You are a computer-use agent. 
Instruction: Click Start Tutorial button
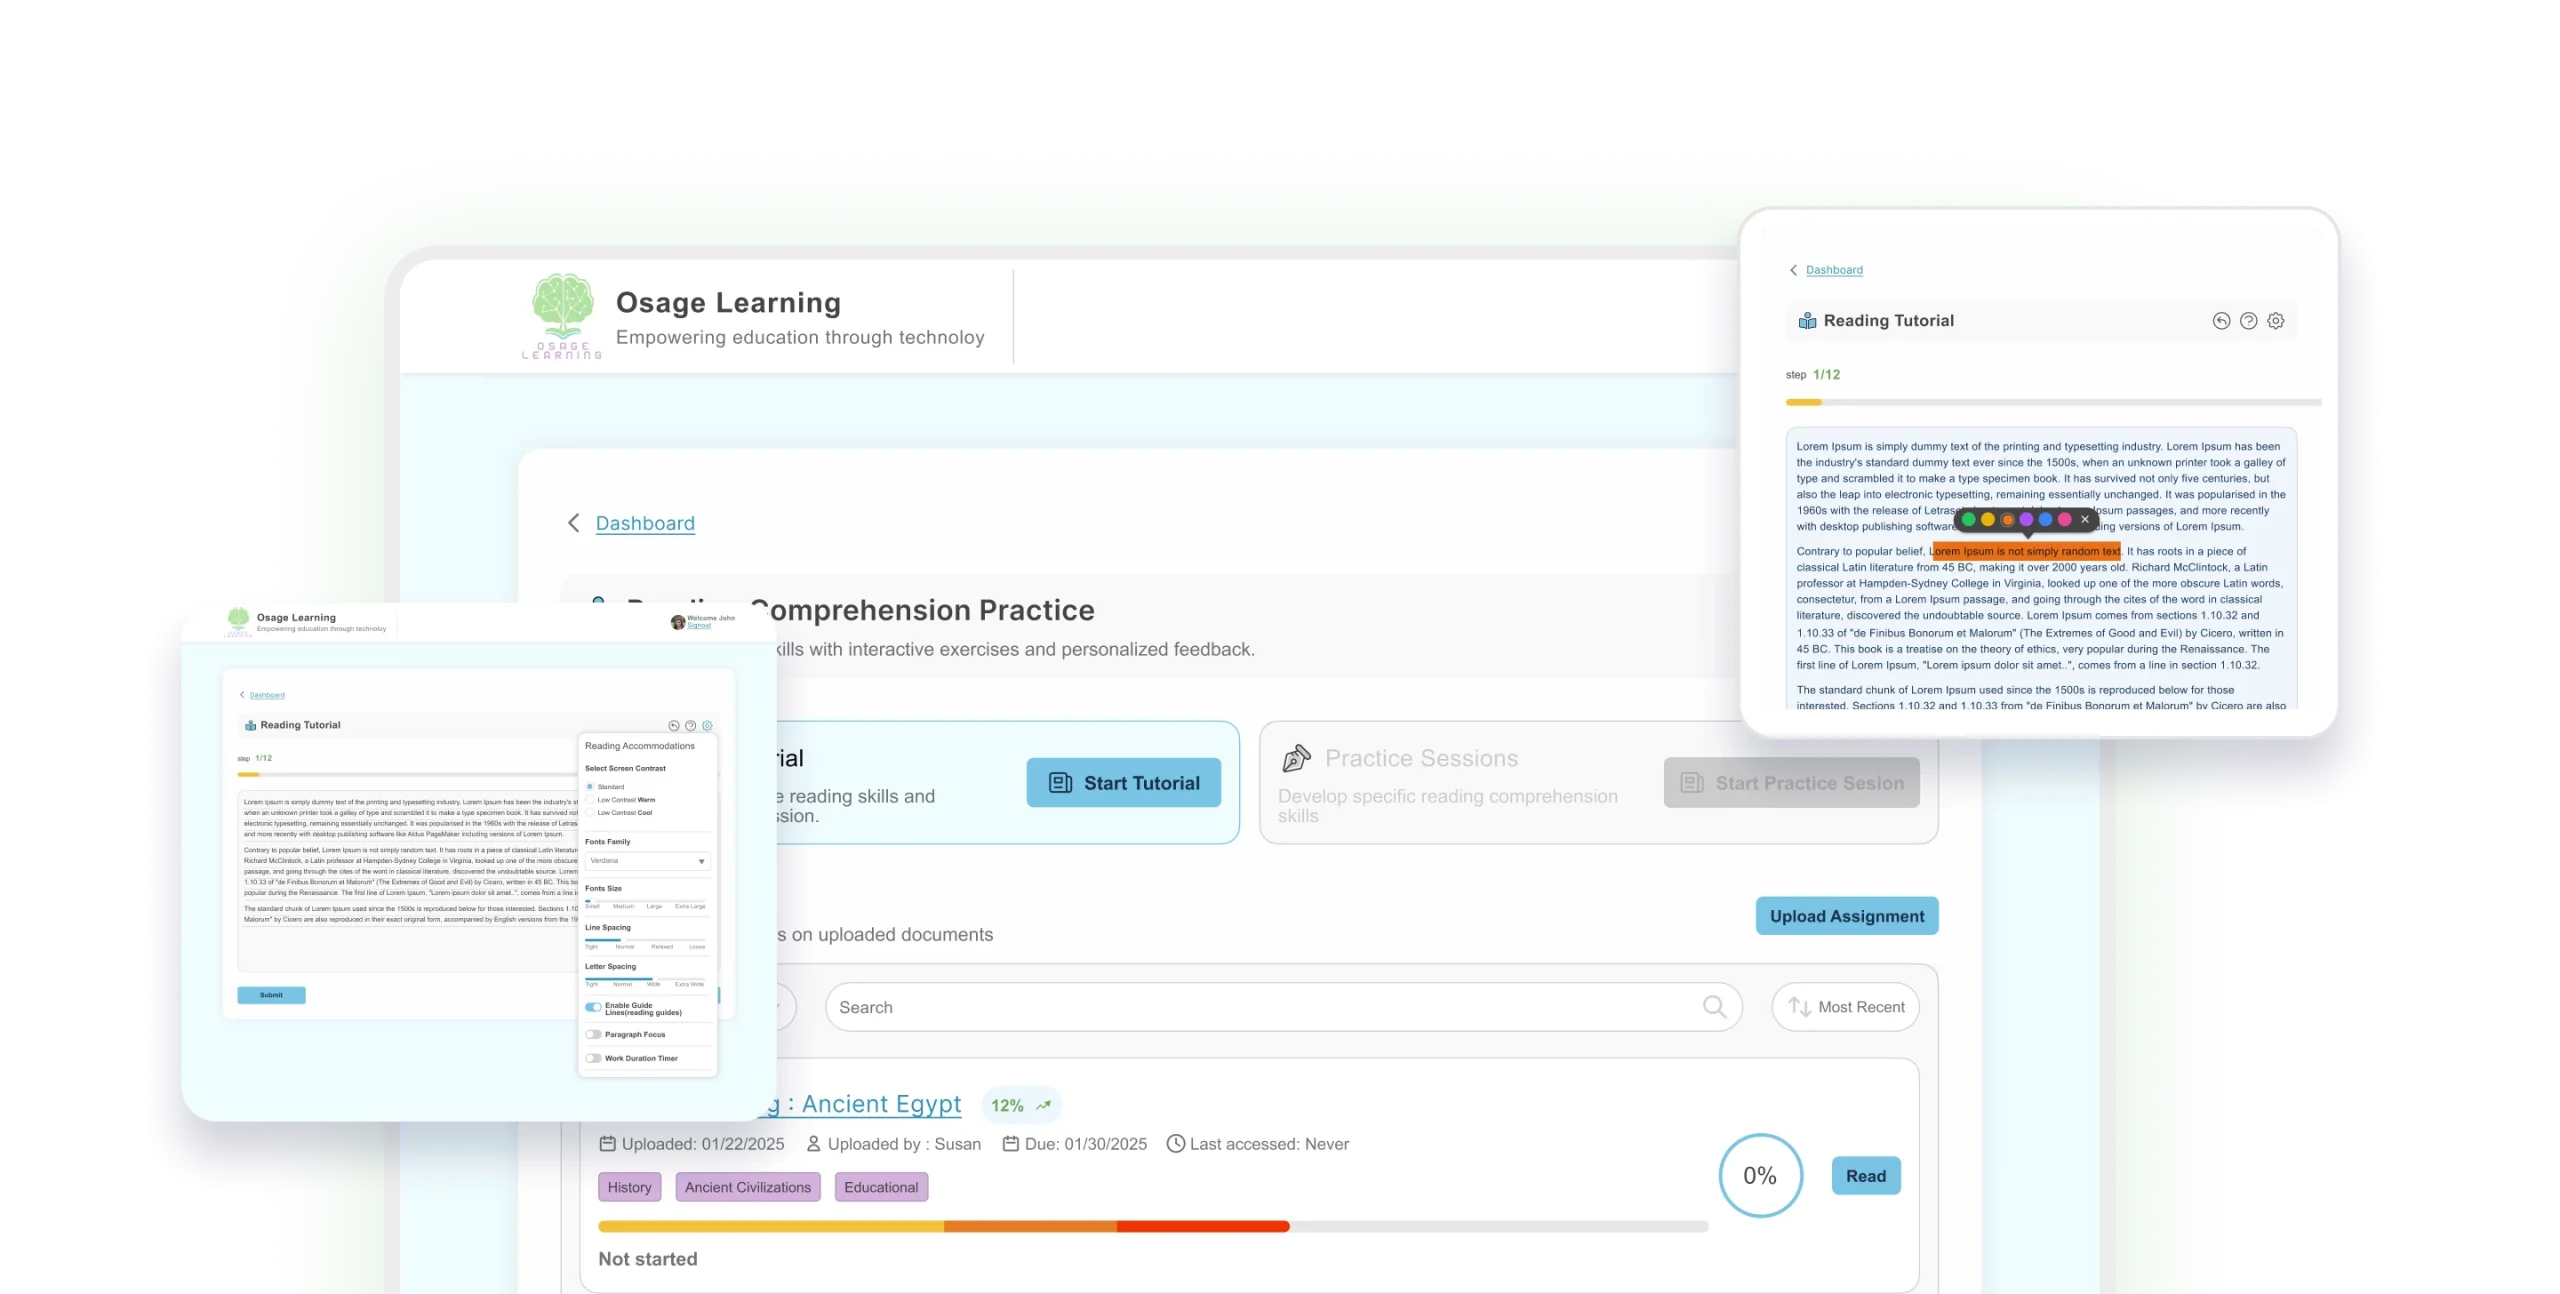1123,783
